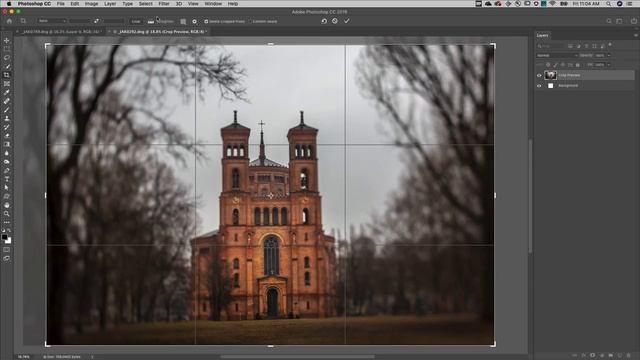Reset the crop box
The width and height of the screenshot is (640, 360).
324,21
